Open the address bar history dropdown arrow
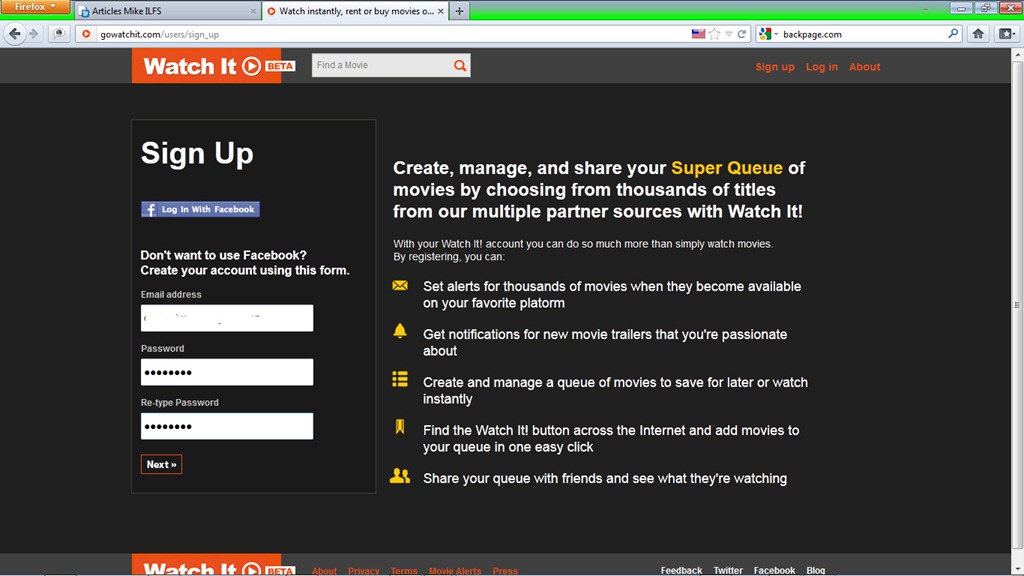 tap(728, 34)
